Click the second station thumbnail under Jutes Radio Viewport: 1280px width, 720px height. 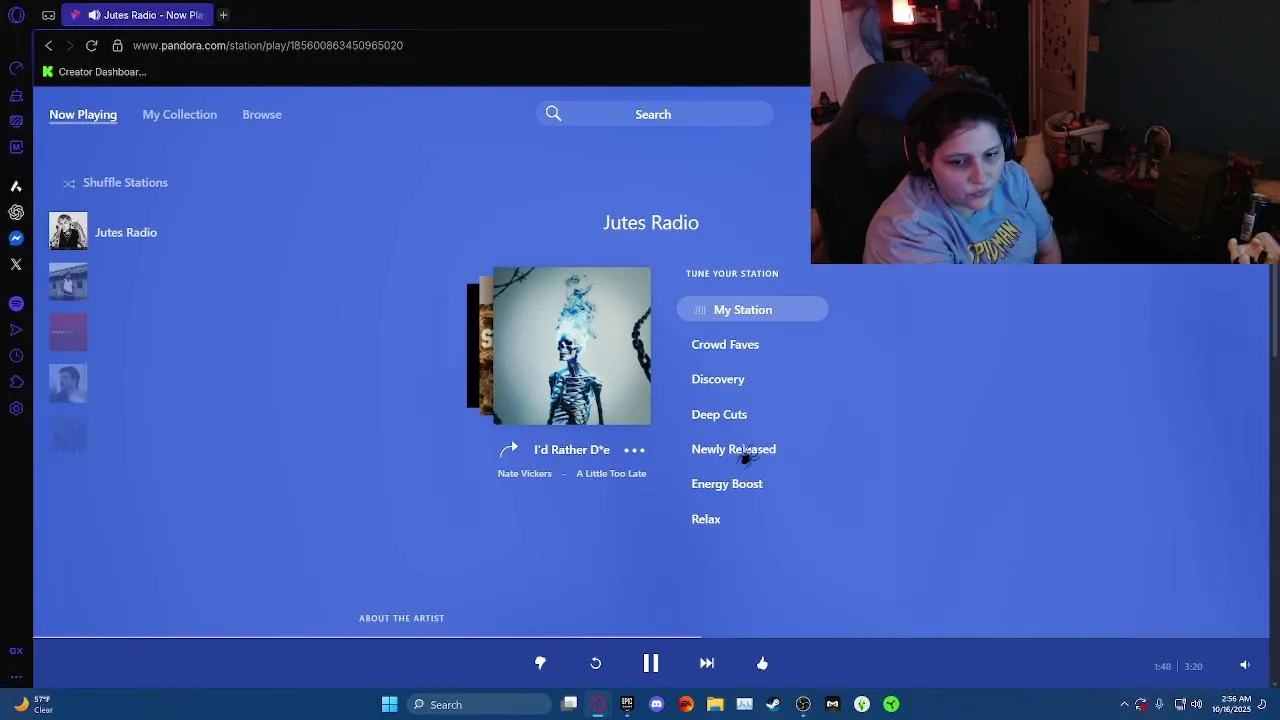coord(68,282)
